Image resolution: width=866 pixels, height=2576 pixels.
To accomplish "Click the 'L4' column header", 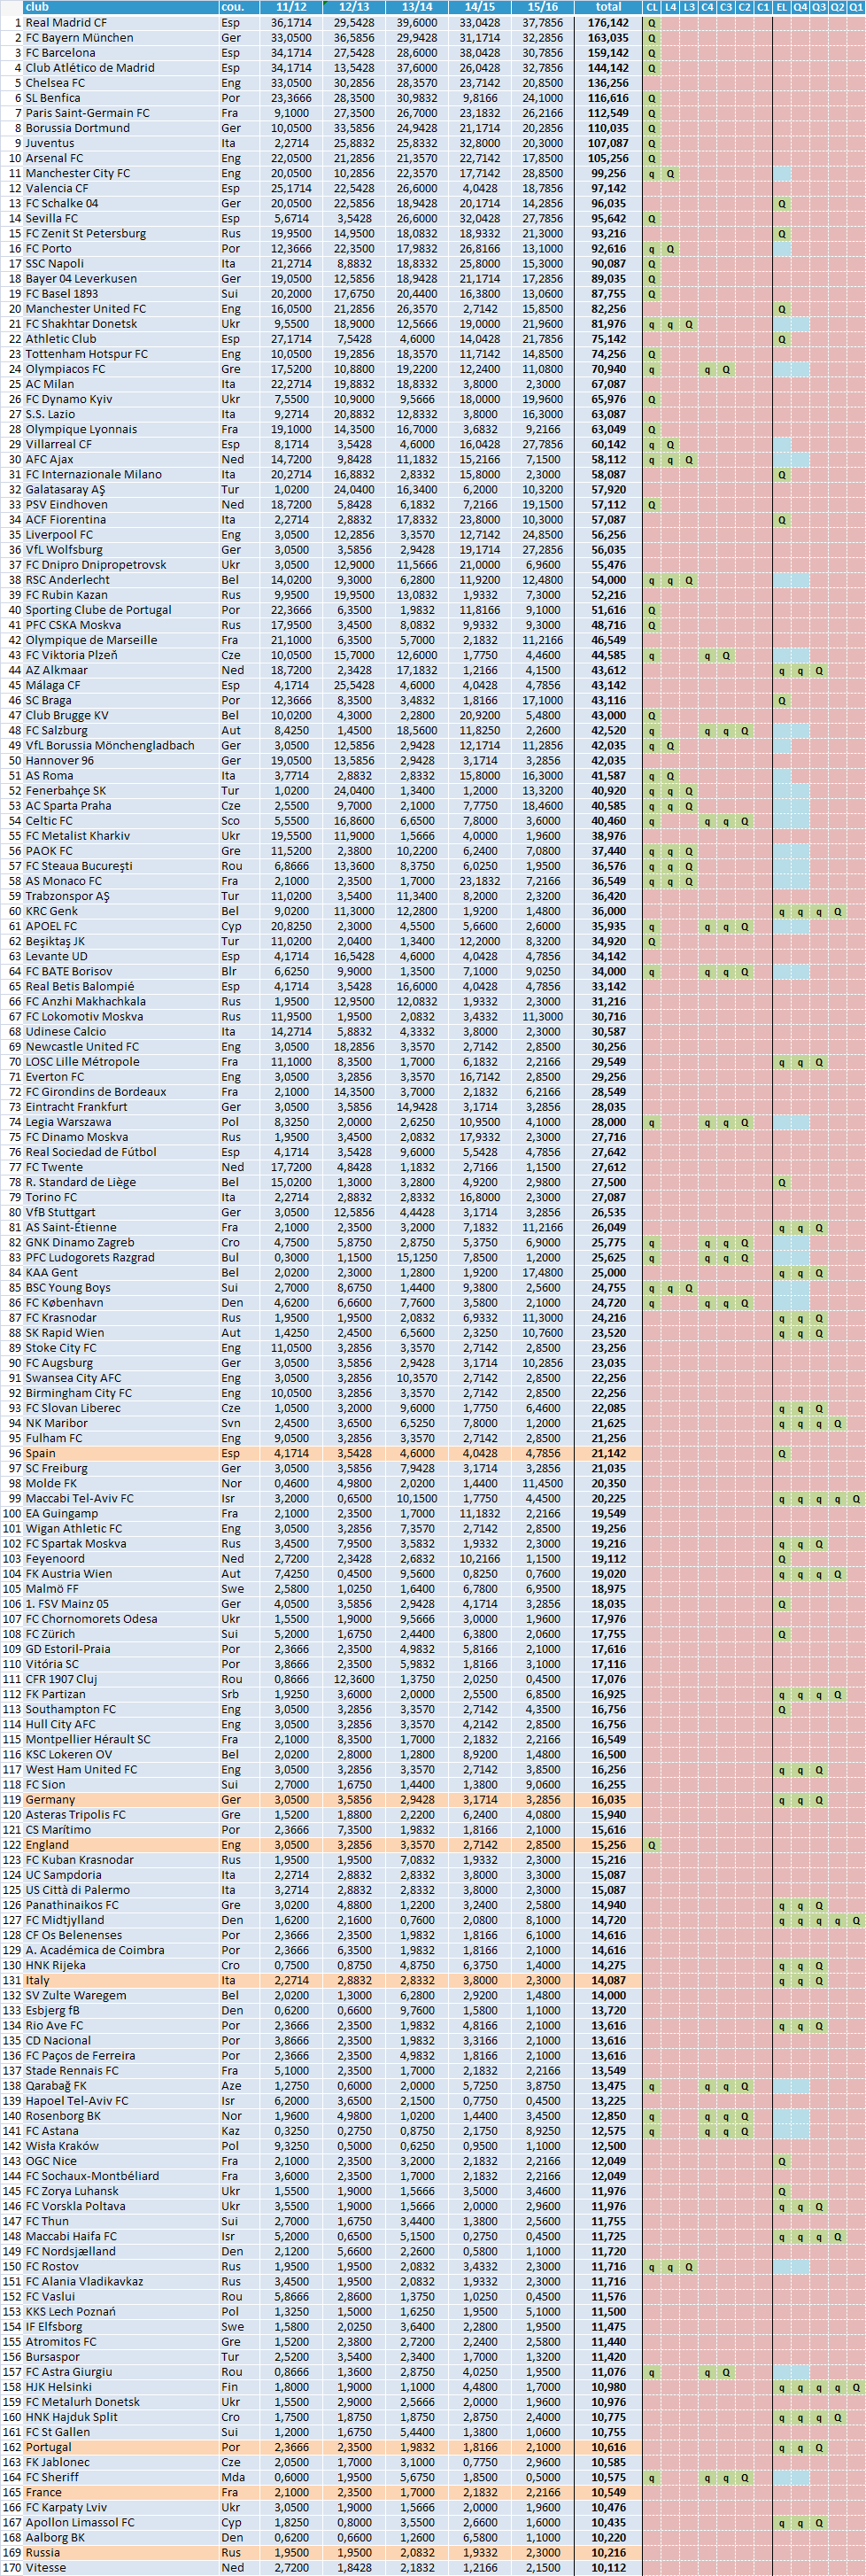I will (x=671, y=7).
